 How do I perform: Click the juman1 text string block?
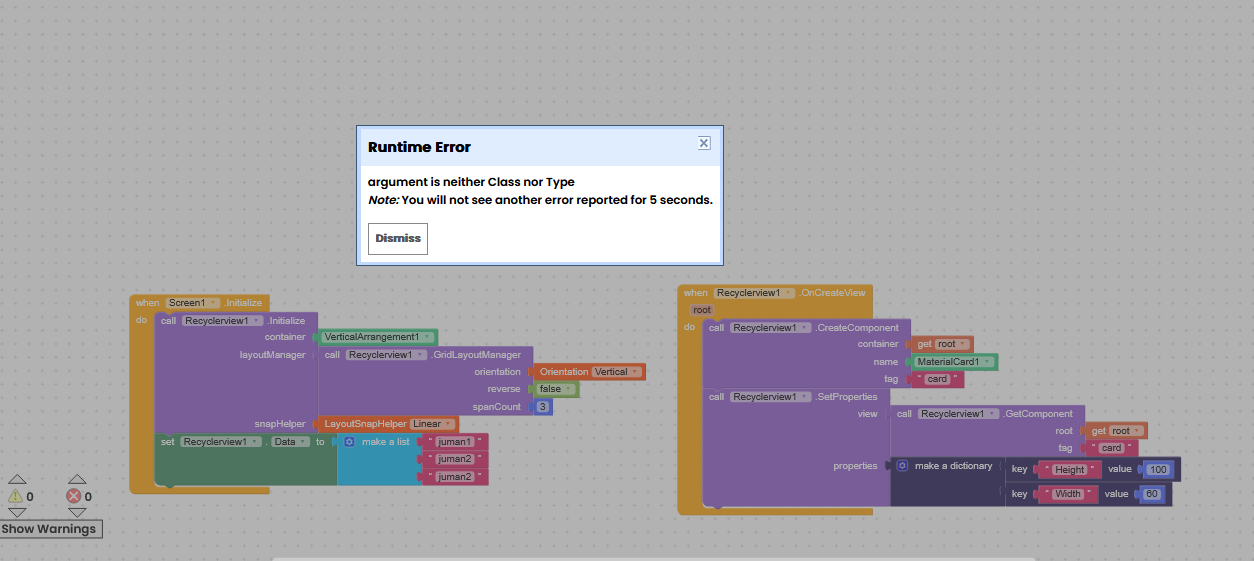(454, 441)
